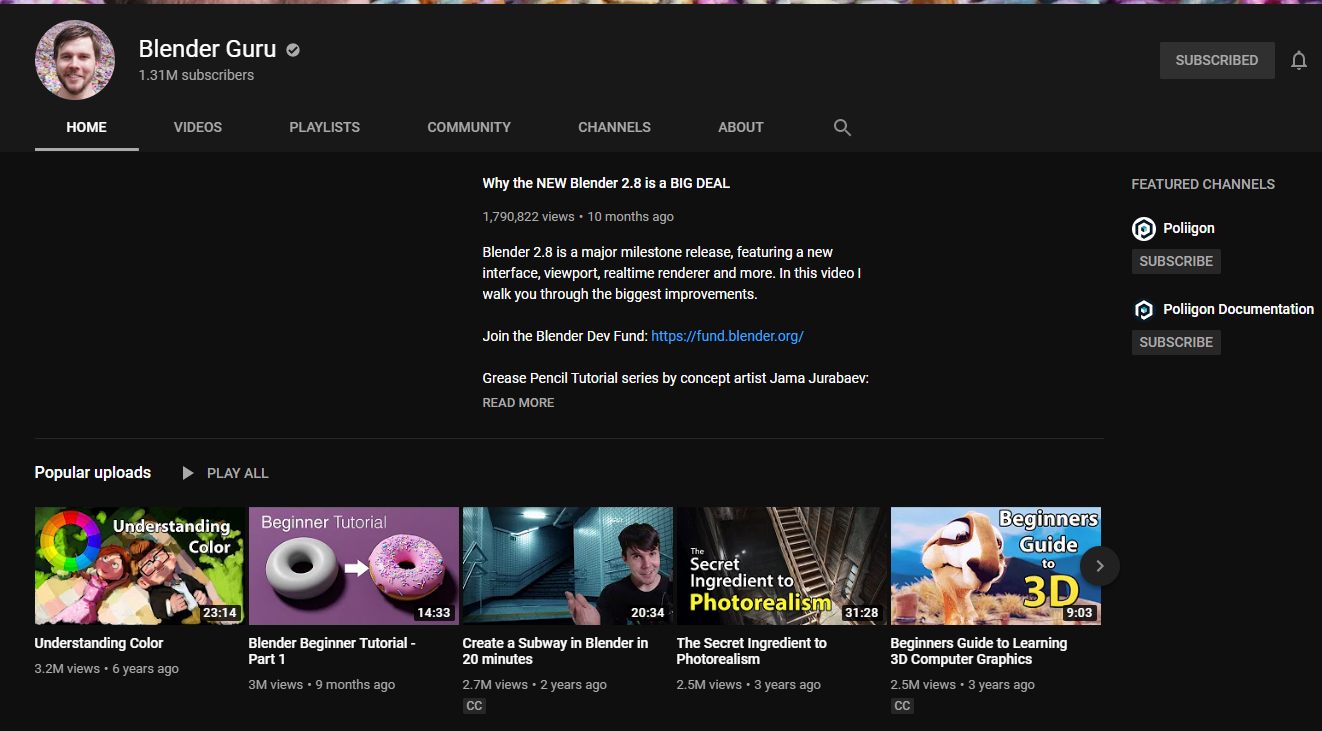The image size is (1322, 731).
Task: Open the Poliigon channel name link
Action: [x=1189, y=228]
